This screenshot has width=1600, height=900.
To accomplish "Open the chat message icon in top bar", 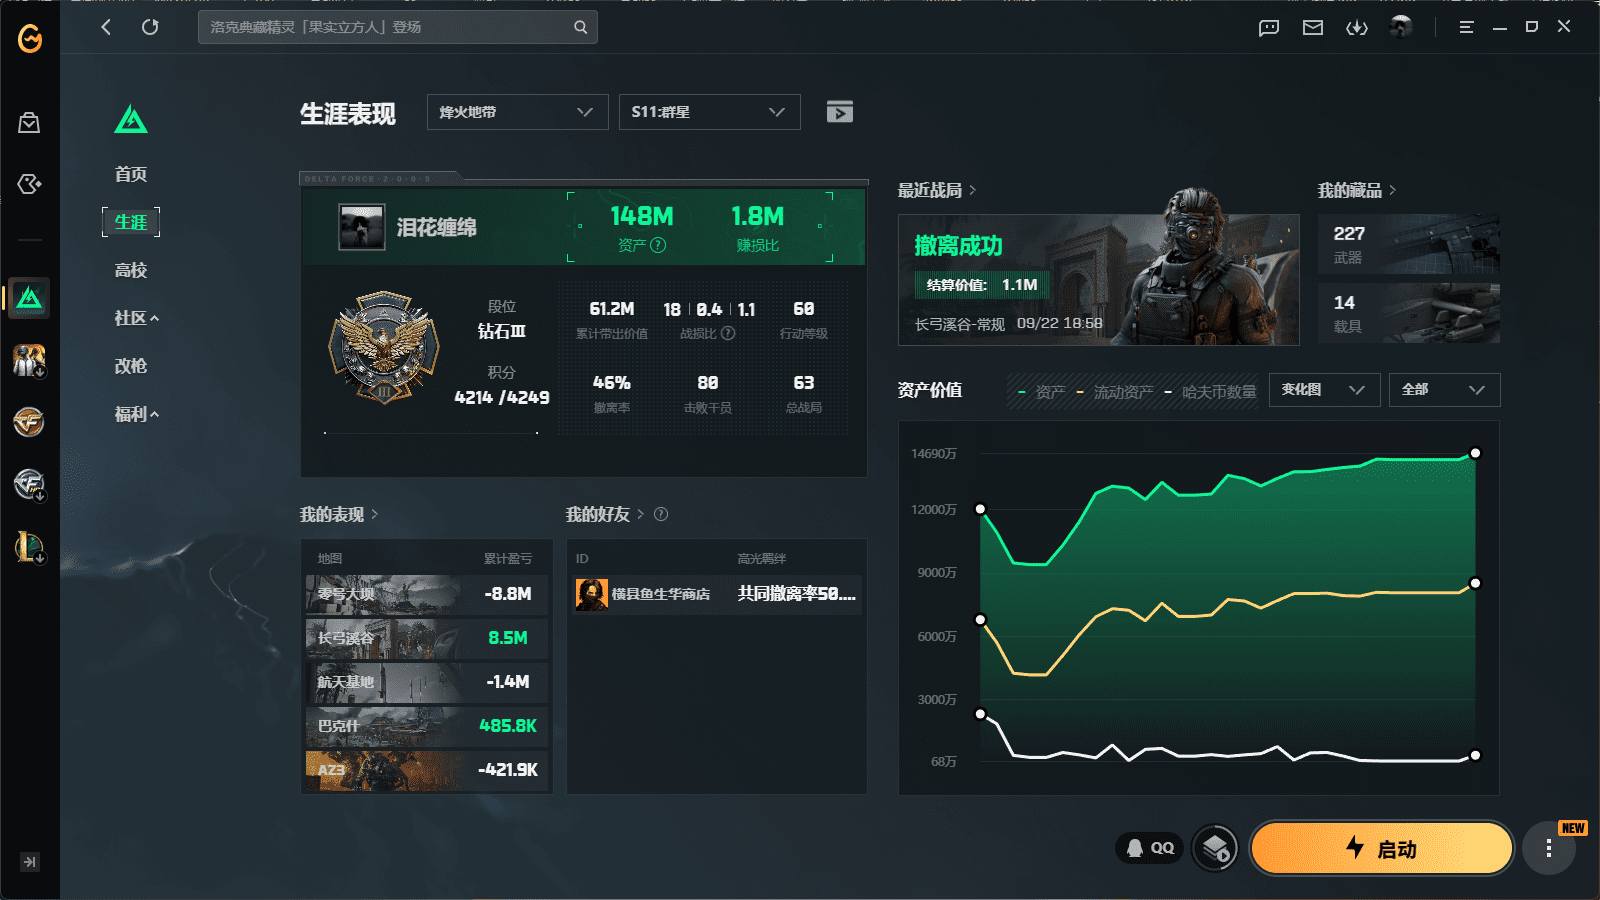I will [x=1269, y=27].
